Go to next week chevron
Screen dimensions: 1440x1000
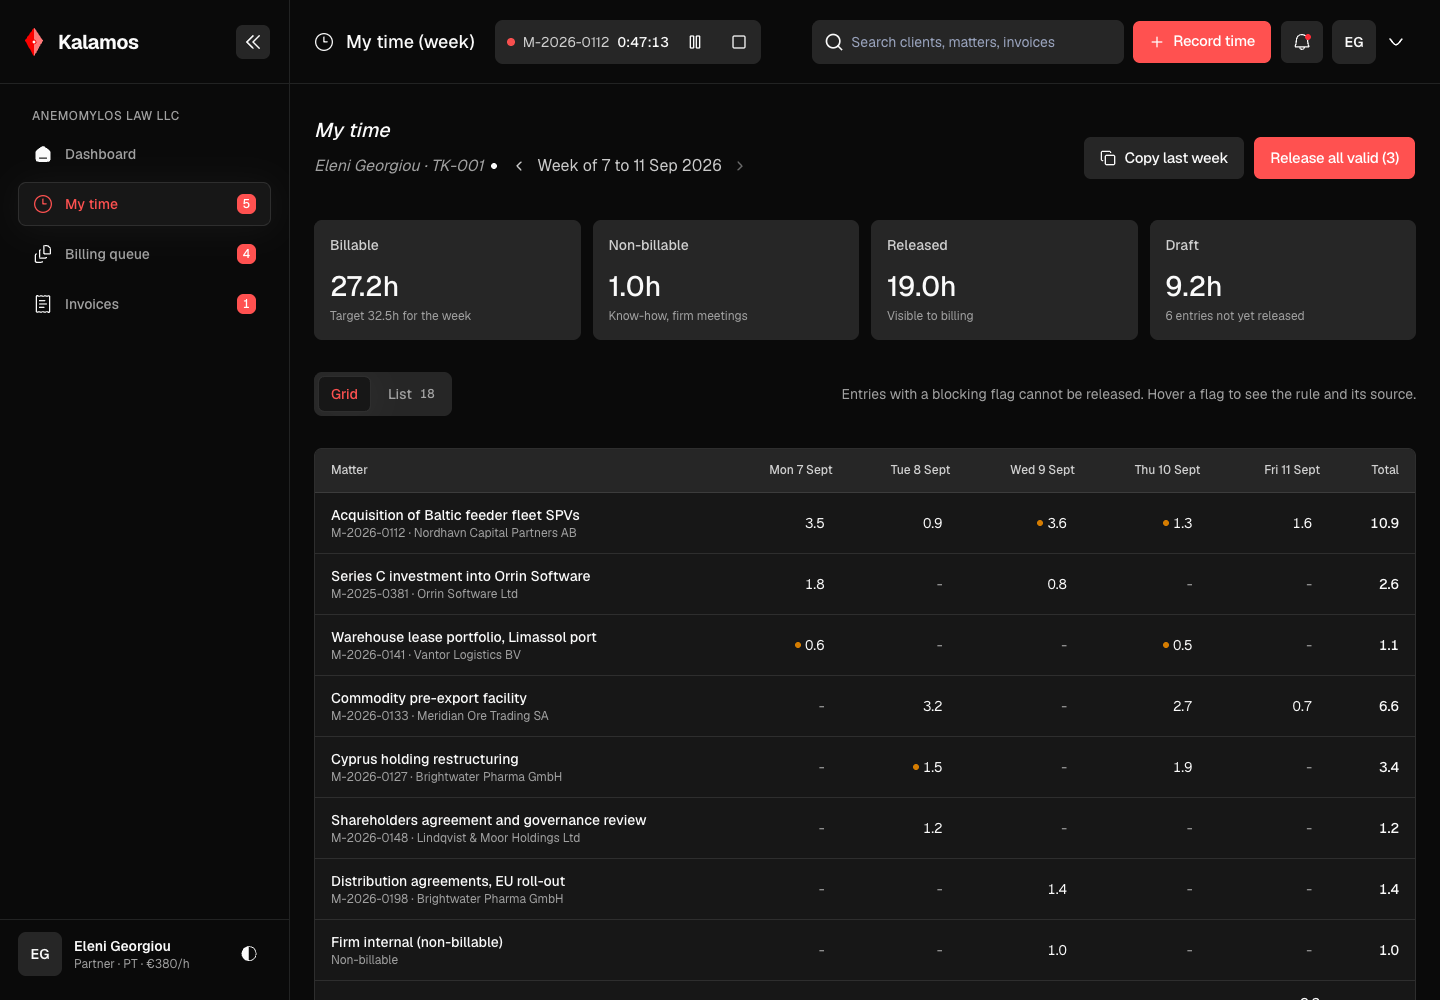point(740,166)
